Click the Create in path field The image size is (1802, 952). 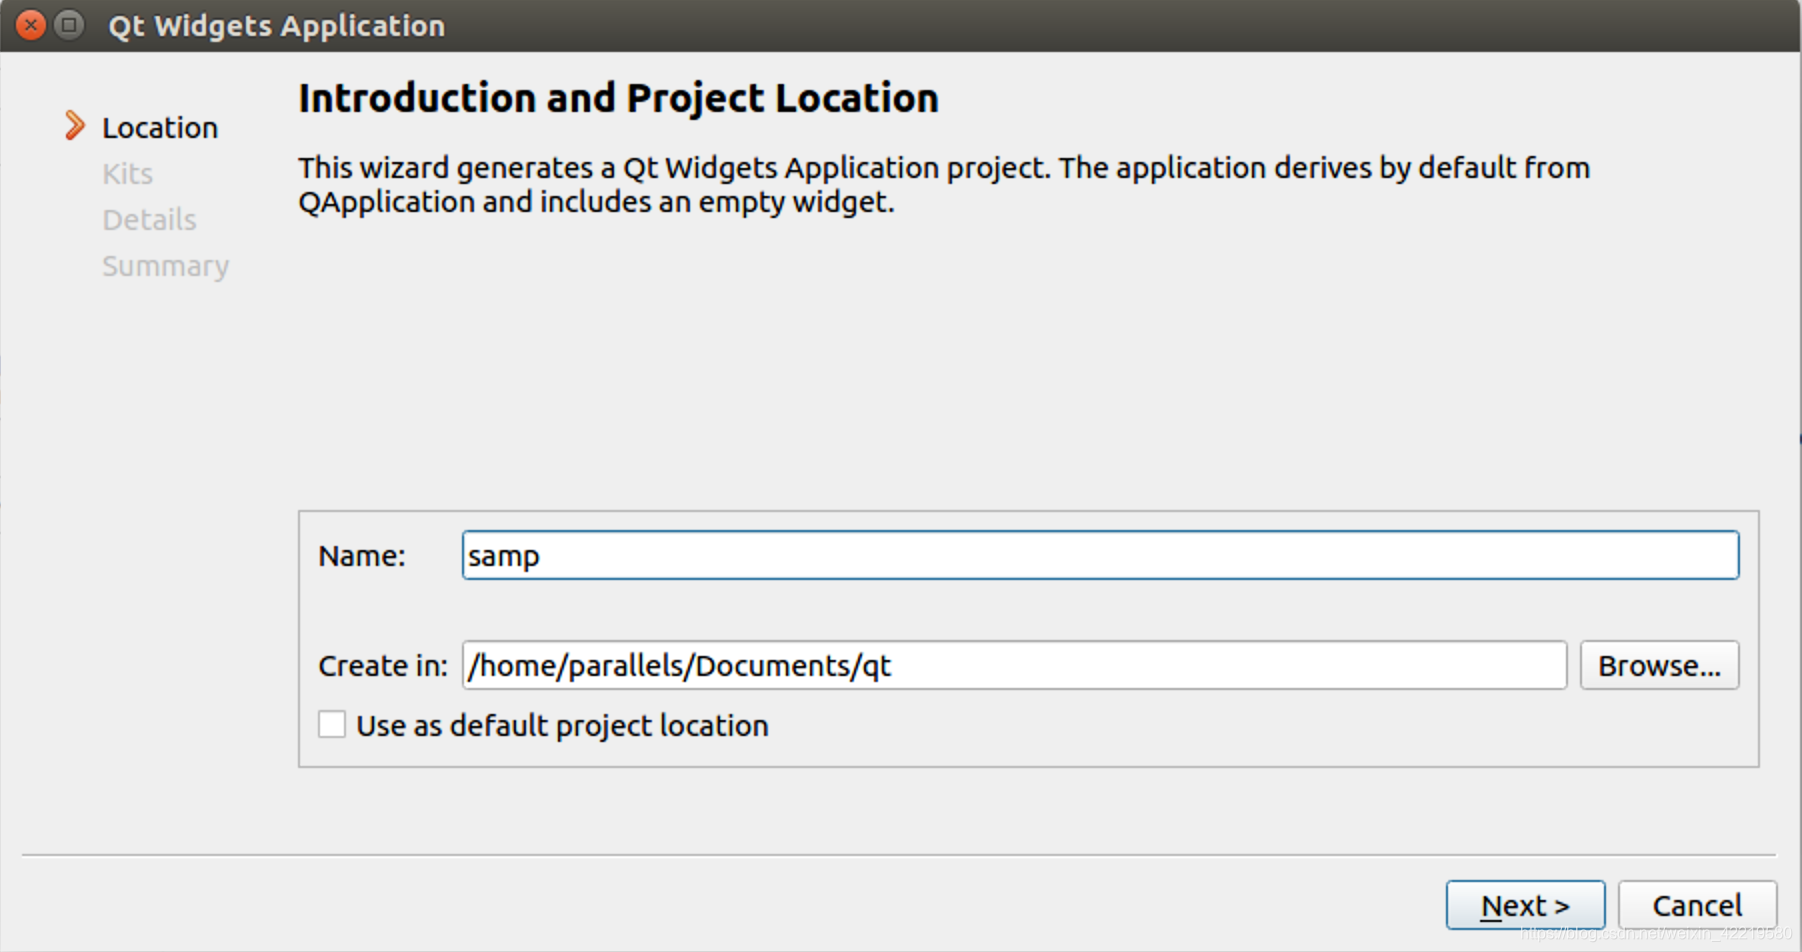tap(1014, 665)
